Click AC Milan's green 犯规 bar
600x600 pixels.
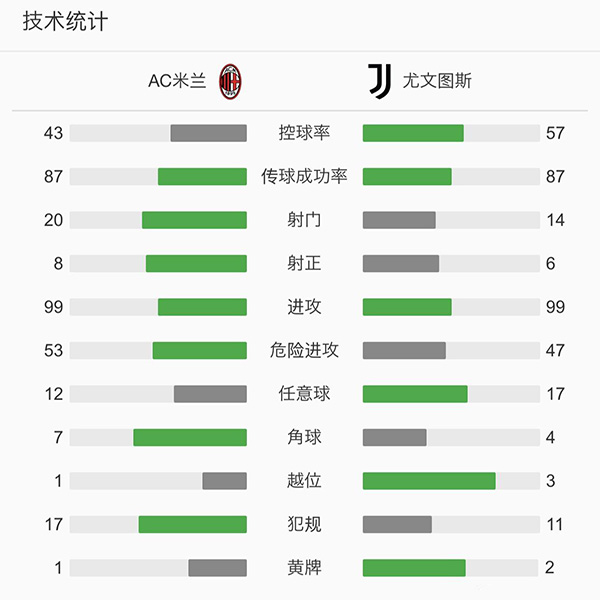pyautogui.click(x=193, y=524)
